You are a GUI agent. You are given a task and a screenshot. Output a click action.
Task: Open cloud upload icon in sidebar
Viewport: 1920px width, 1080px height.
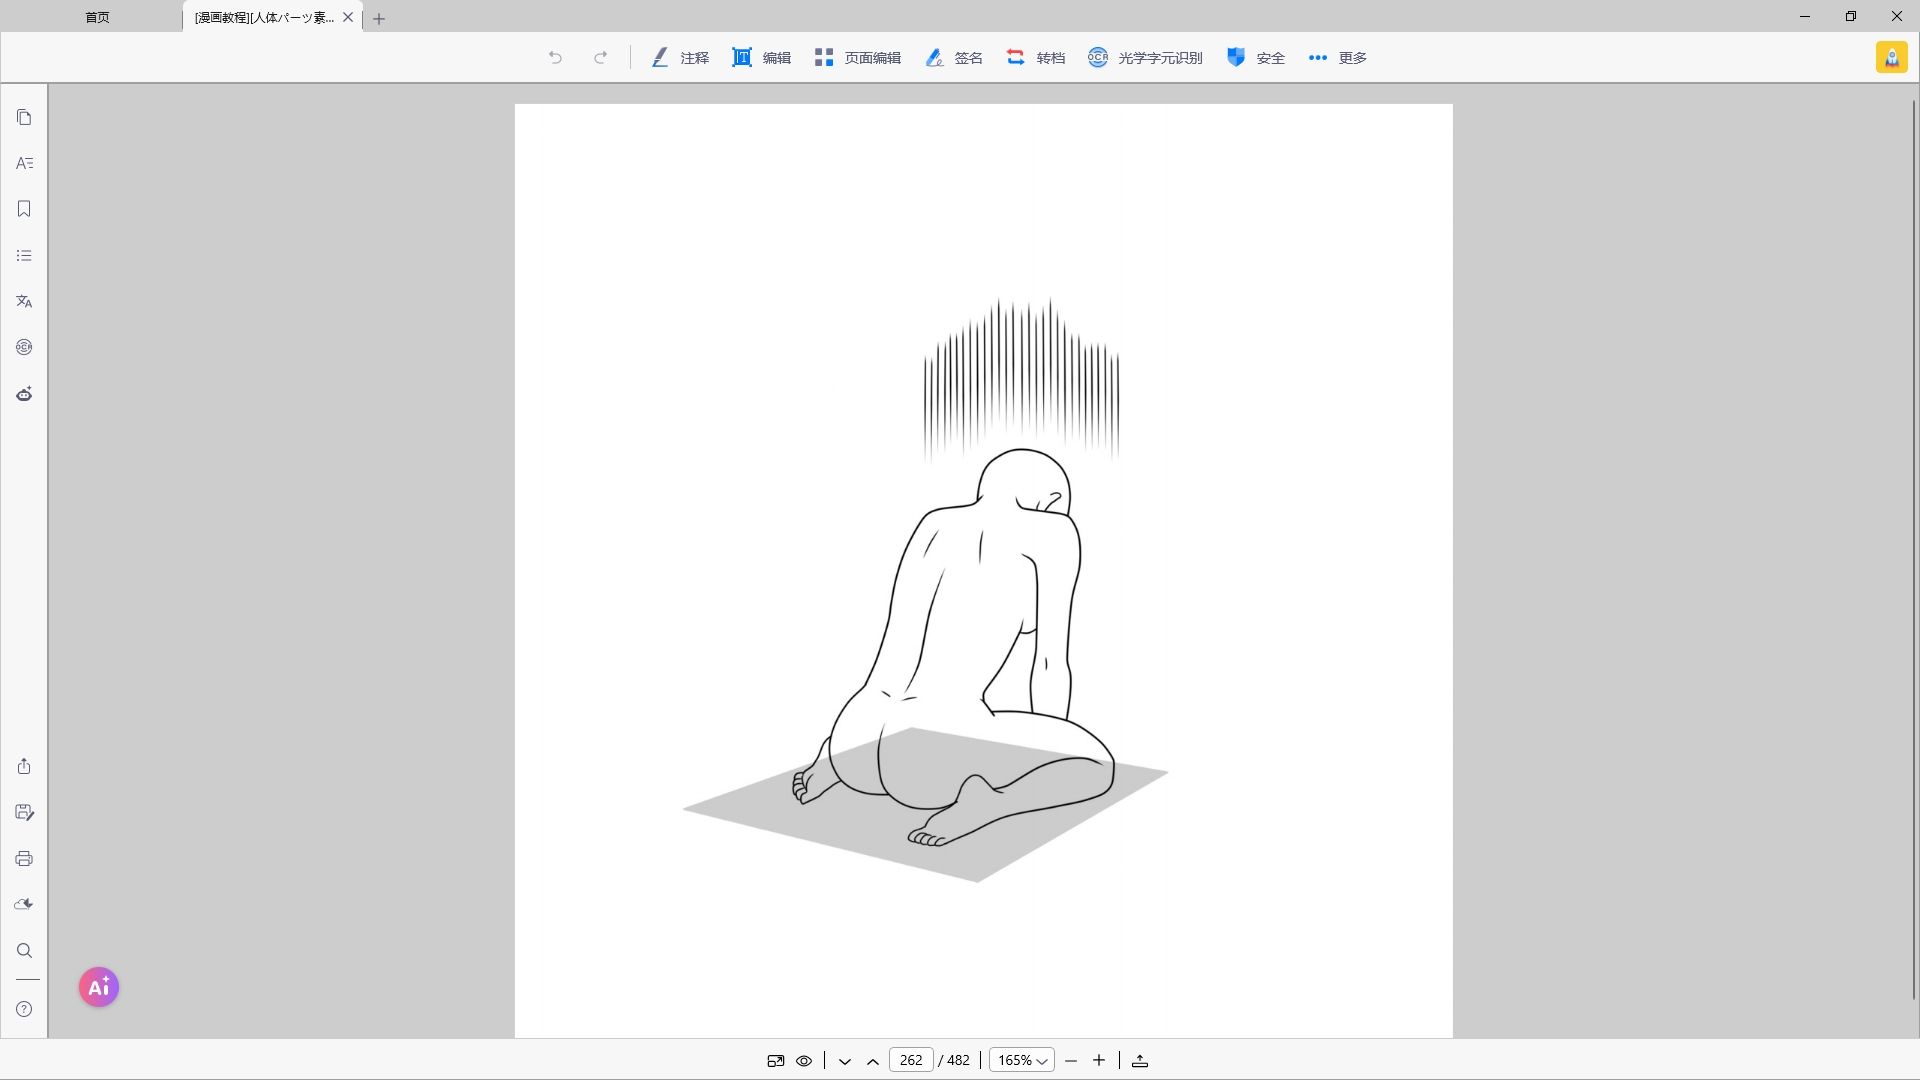click(x=24, y=904)
